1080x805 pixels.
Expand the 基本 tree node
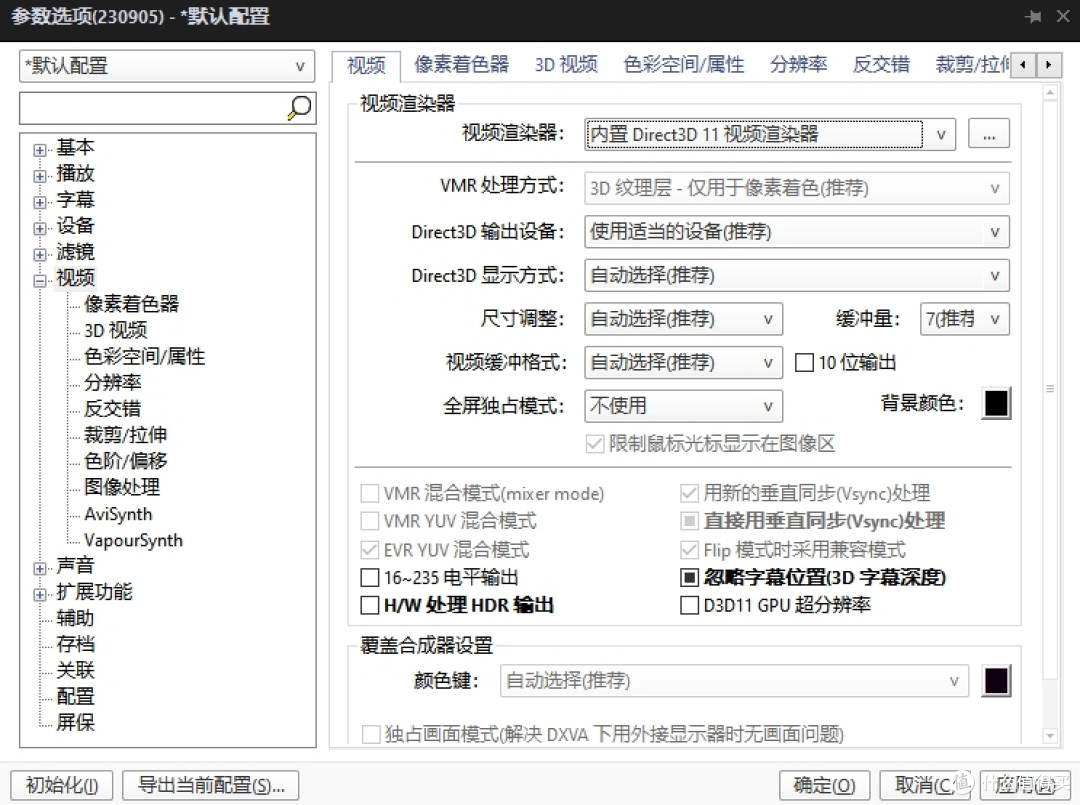pyautogui.click(x=40, y=149)
